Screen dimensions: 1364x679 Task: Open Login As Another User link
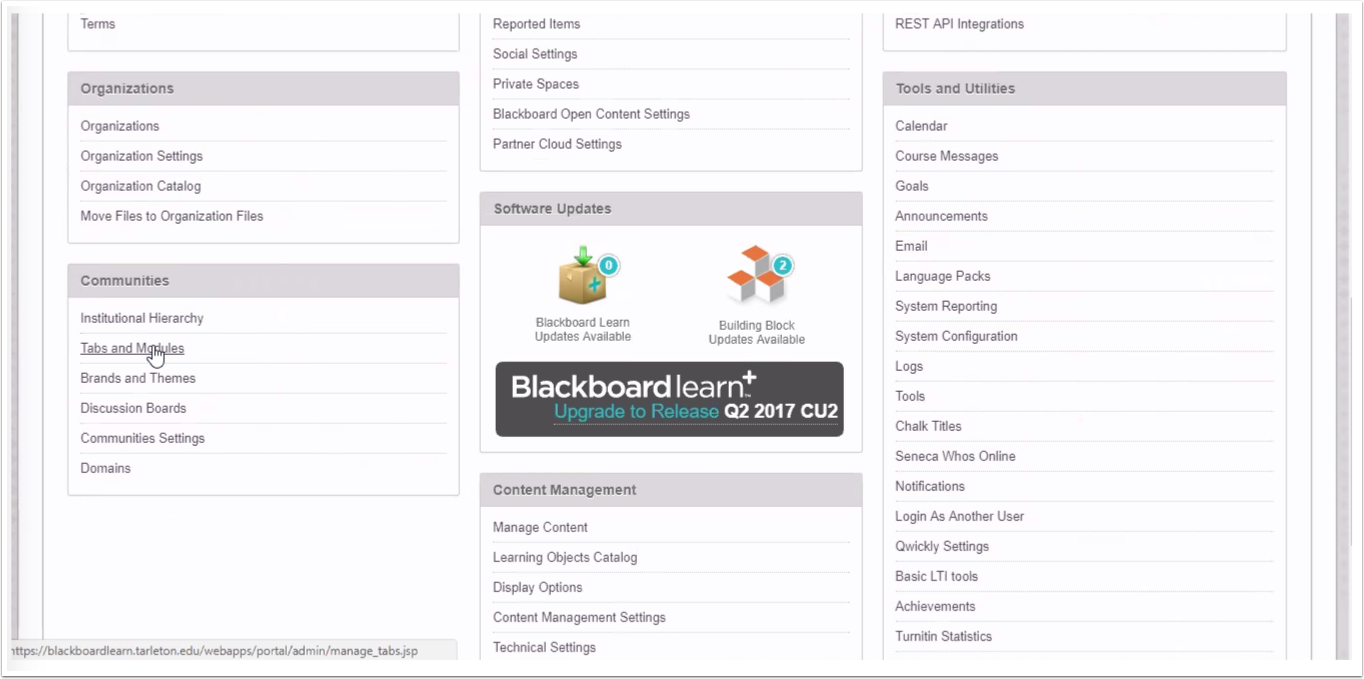959,516
